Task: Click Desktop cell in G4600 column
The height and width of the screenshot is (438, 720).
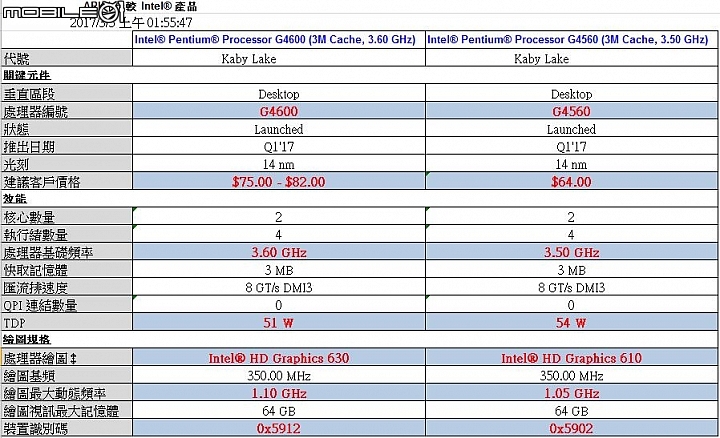Action: (x=279, y=94)
